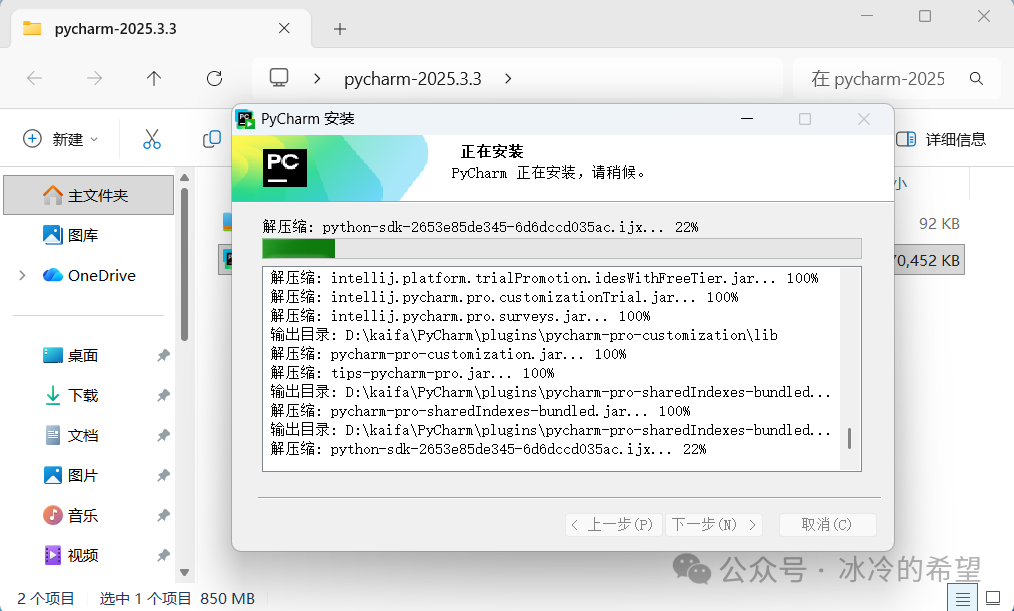Click the pin icon next to 桌面
Image resolution: width=1014 pixels, height=611 pixels.
click(x=163, y=356)
